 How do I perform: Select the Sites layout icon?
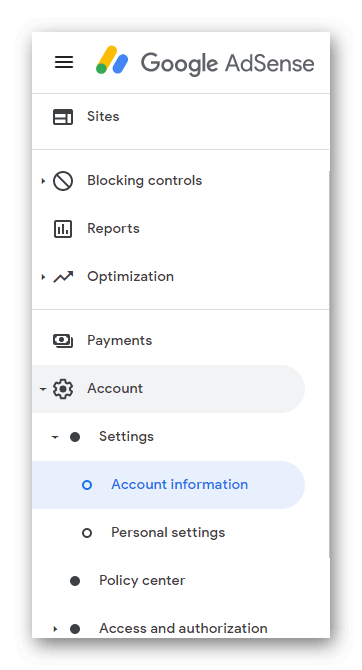click(x=63, y=117)
